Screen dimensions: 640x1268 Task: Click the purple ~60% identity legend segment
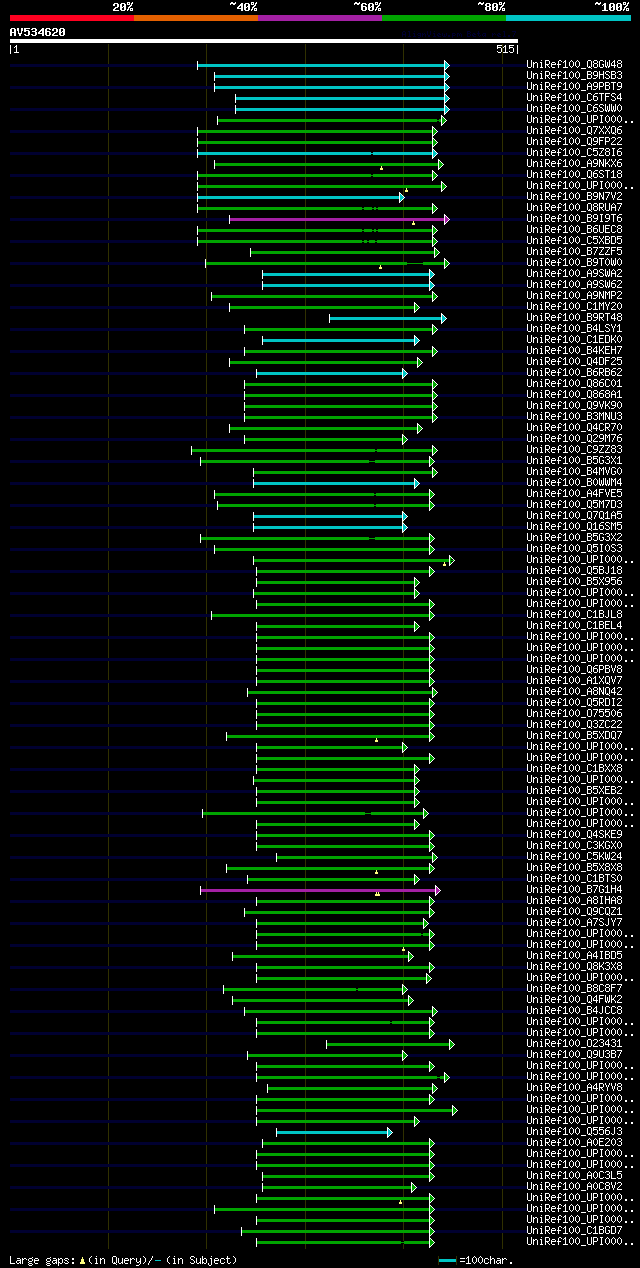click(319, 18)
